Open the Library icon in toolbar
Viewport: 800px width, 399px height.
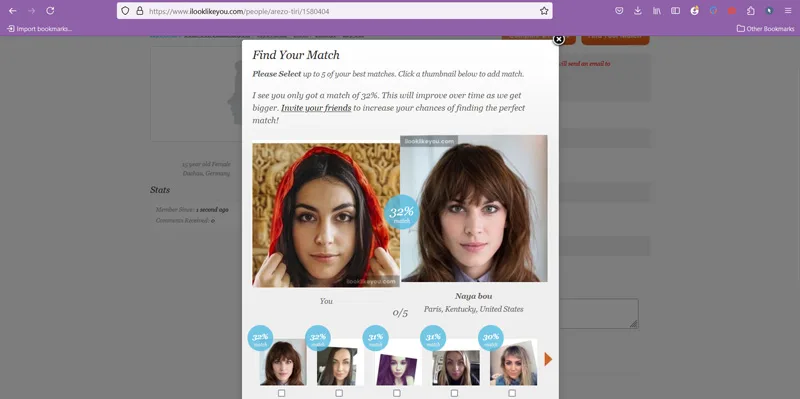[657, 11]
